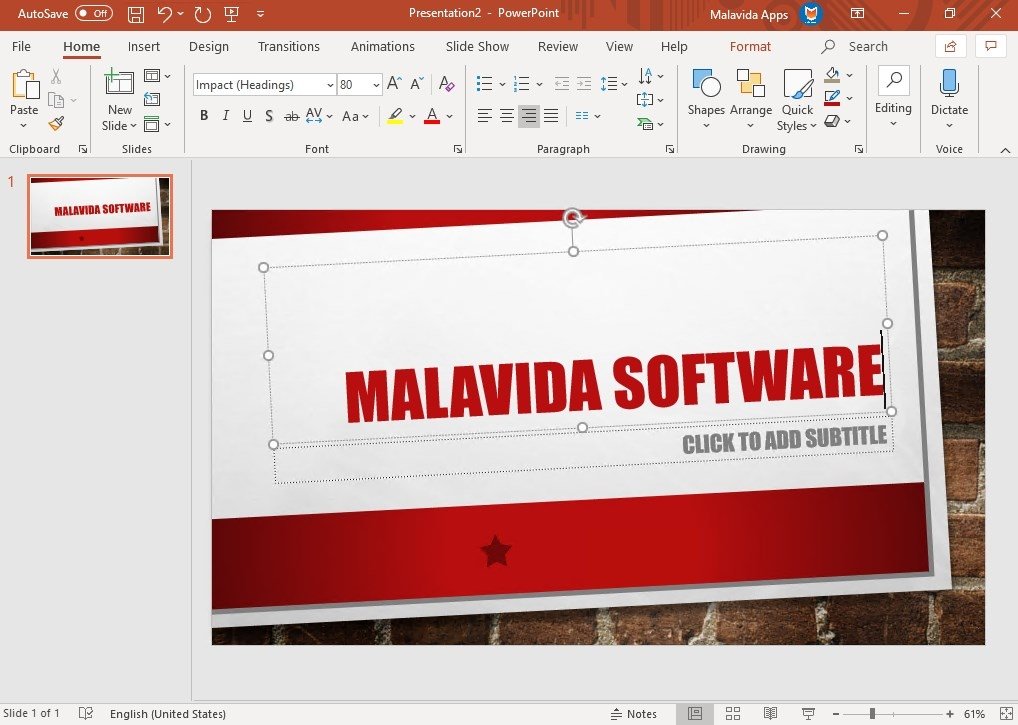Open the Editing button
Screen dimensions: 1018x725
[x=893, y=97]
